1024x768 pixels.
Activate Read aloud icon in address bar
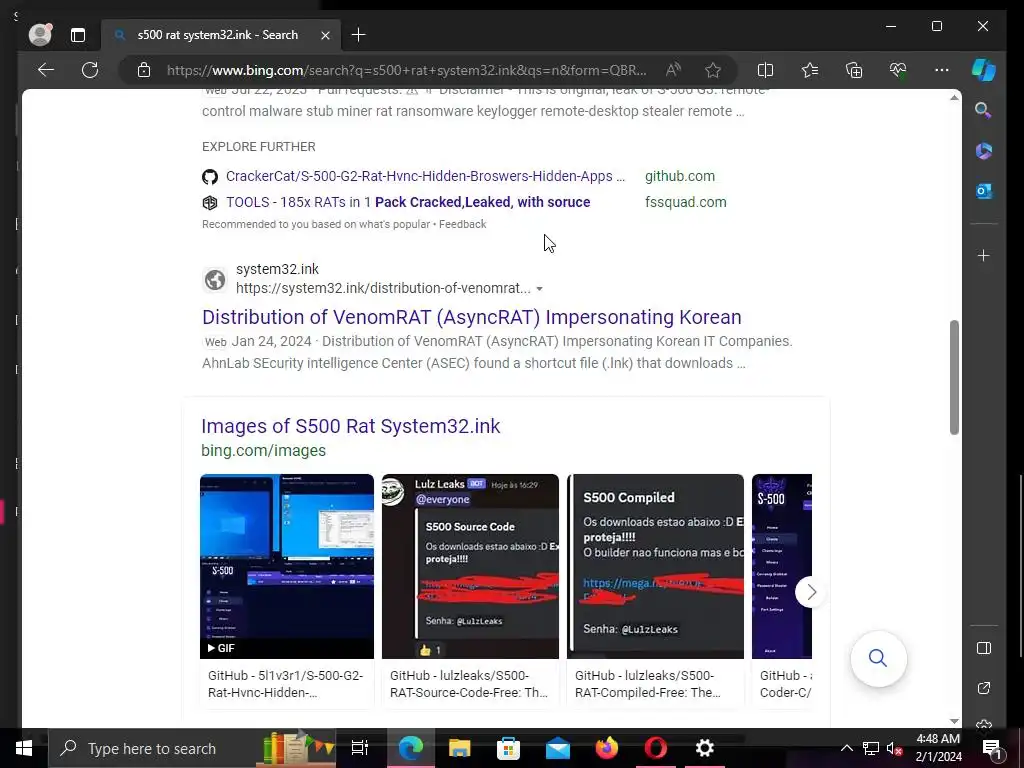click(x=673, y=70)
